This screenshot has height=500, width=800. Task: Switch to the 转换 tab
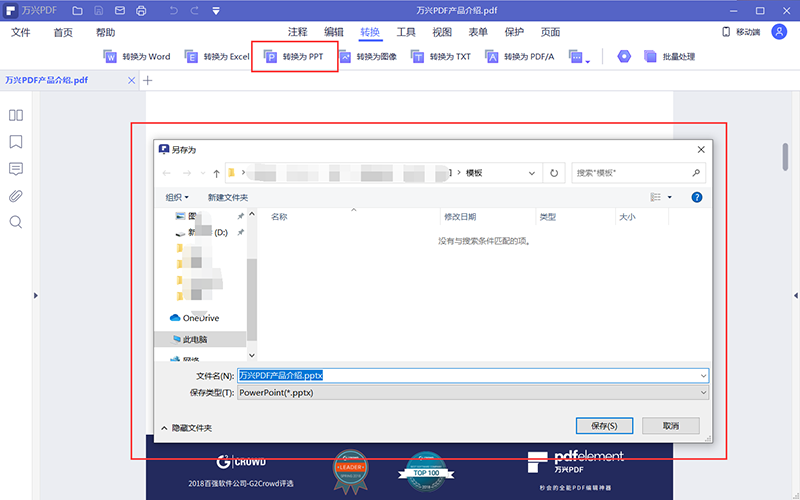(370, 32)
